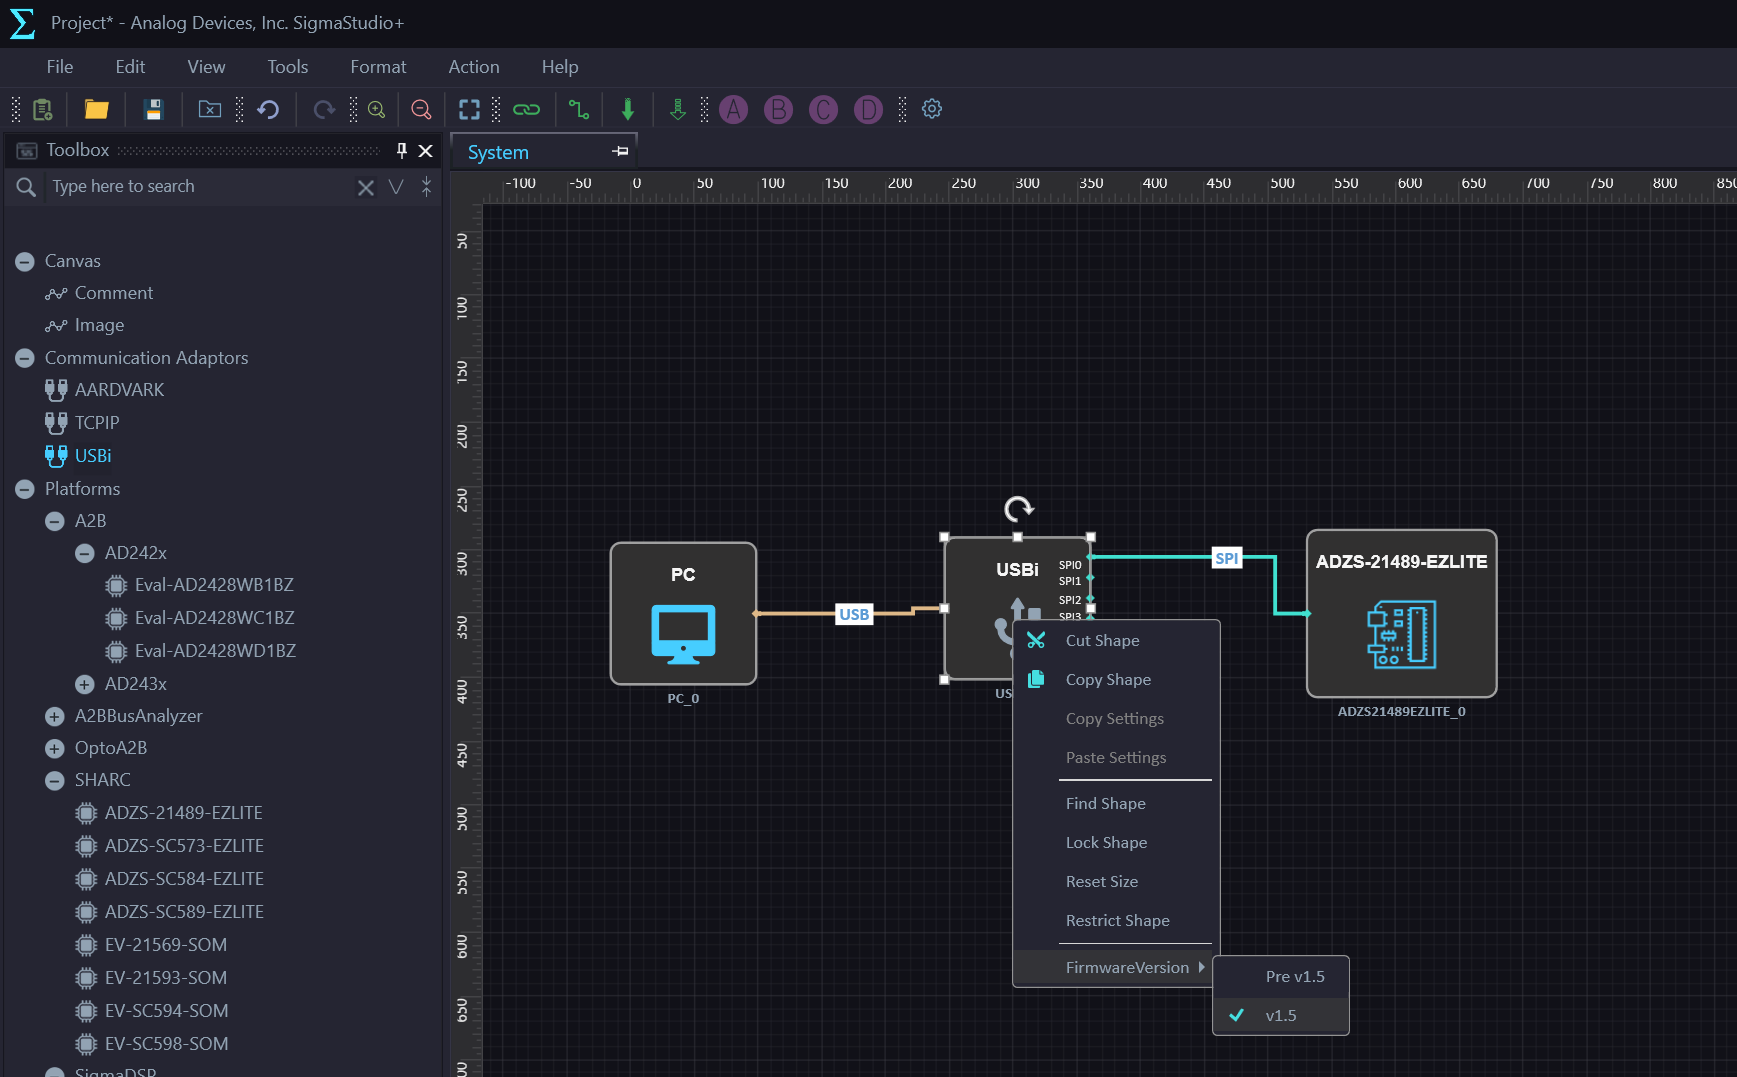Choose Reset Size from context menu
The height and width of the screenshot is (1077, 1737).
click(x=1116, y=881)
